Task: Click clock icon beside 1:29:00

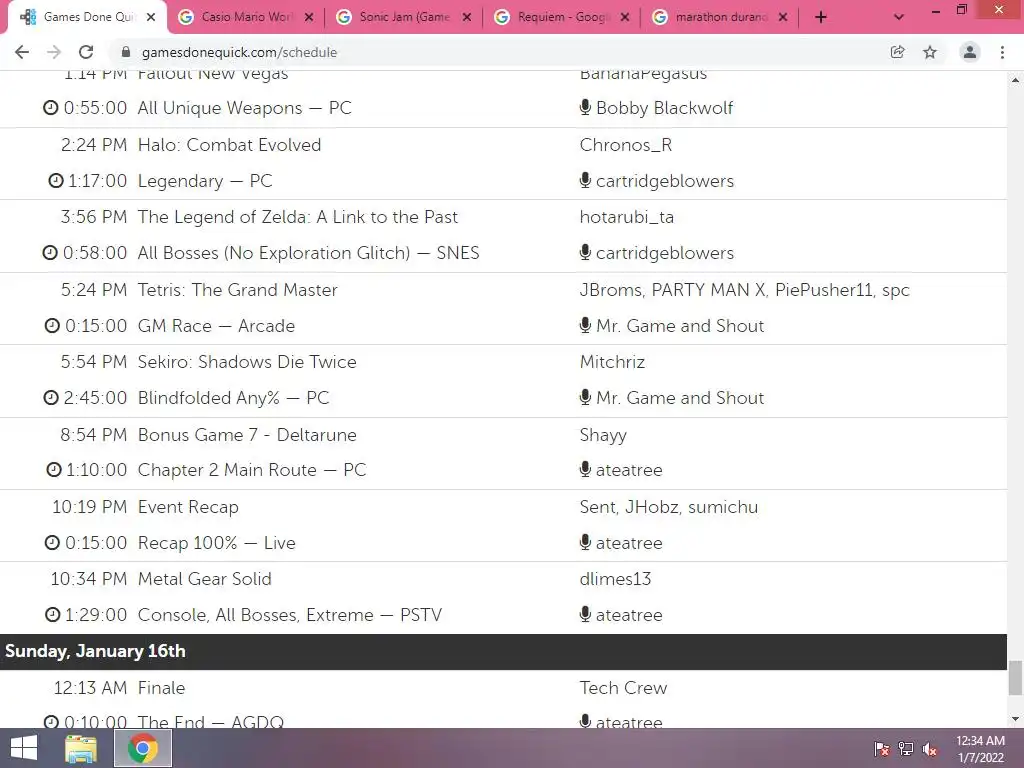Action: click(52, 615)
